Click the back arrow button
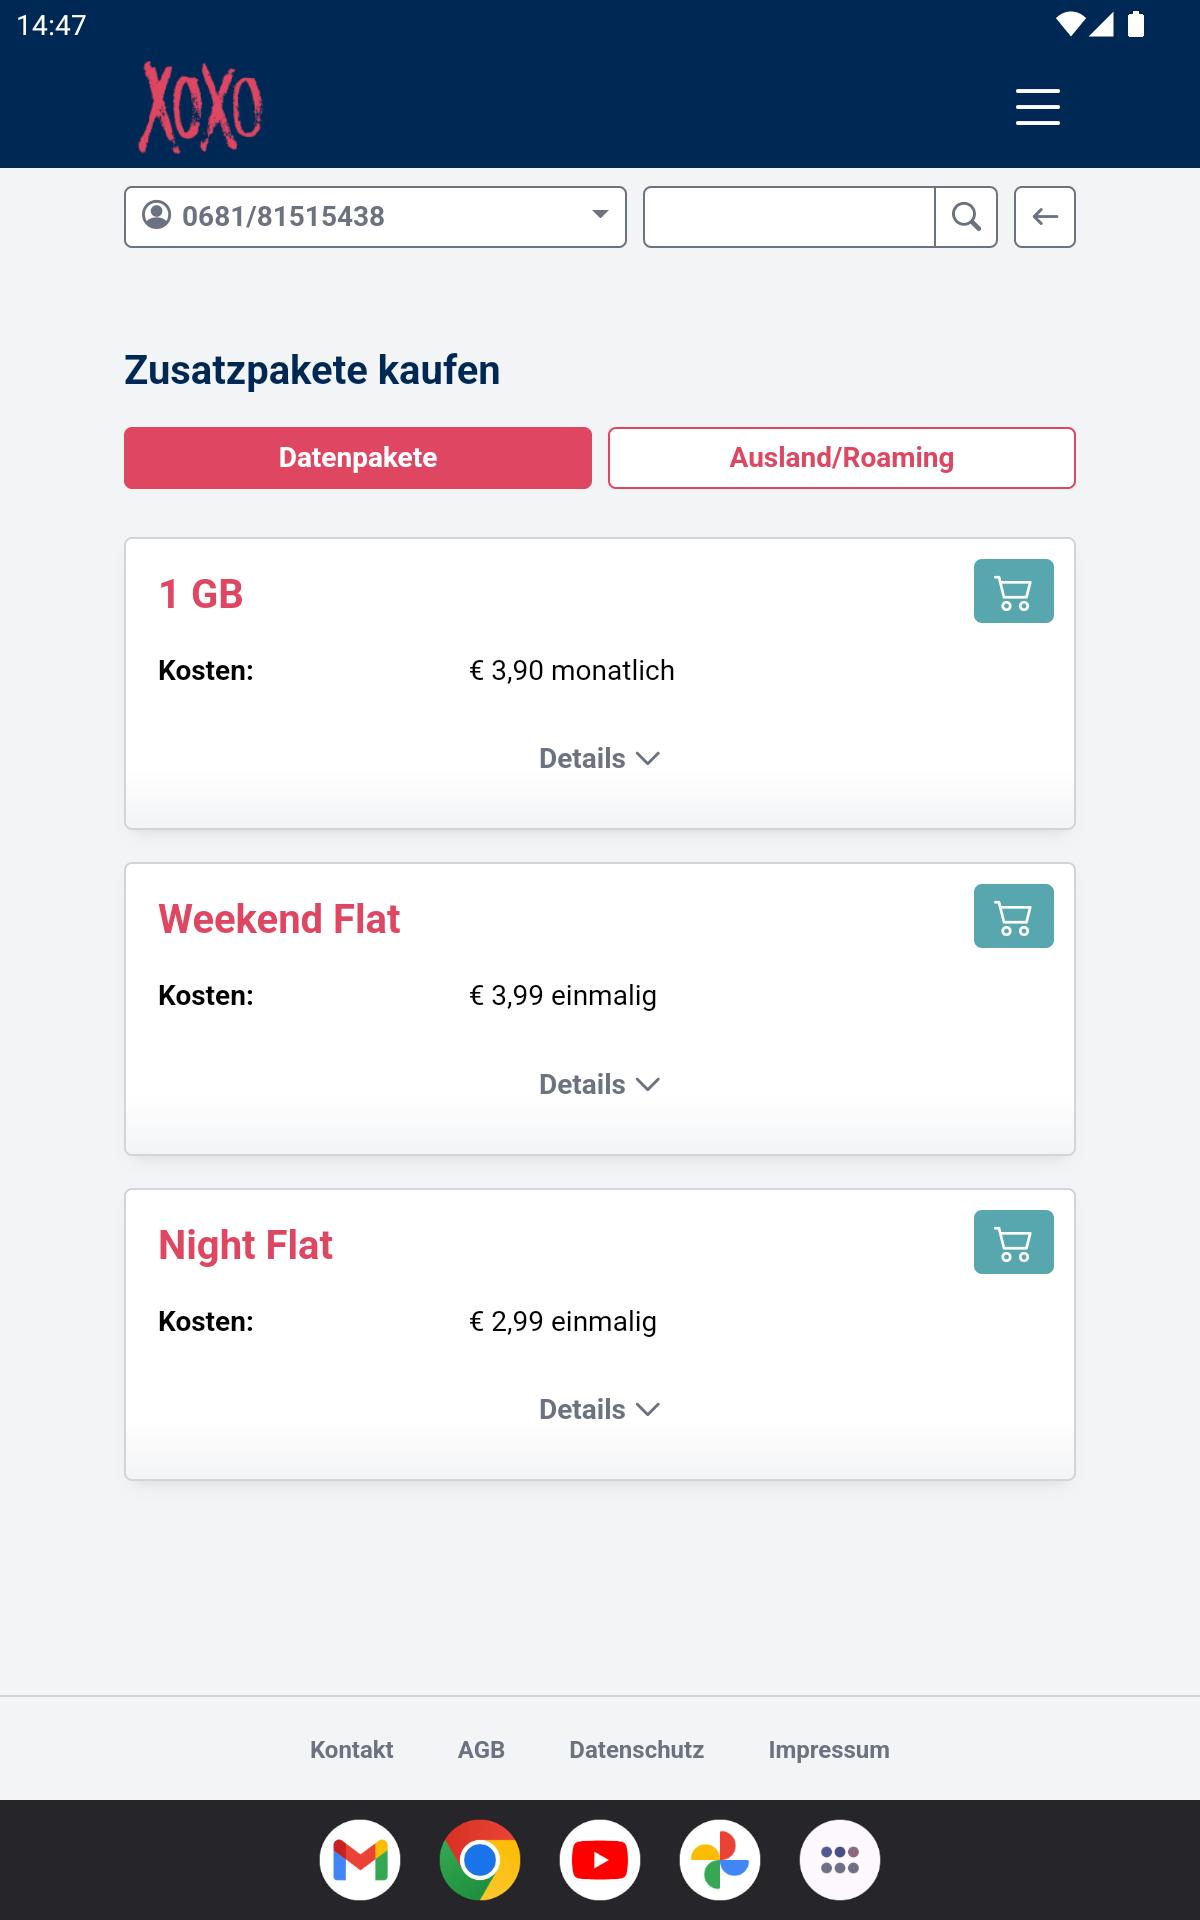 (1045, 217)
